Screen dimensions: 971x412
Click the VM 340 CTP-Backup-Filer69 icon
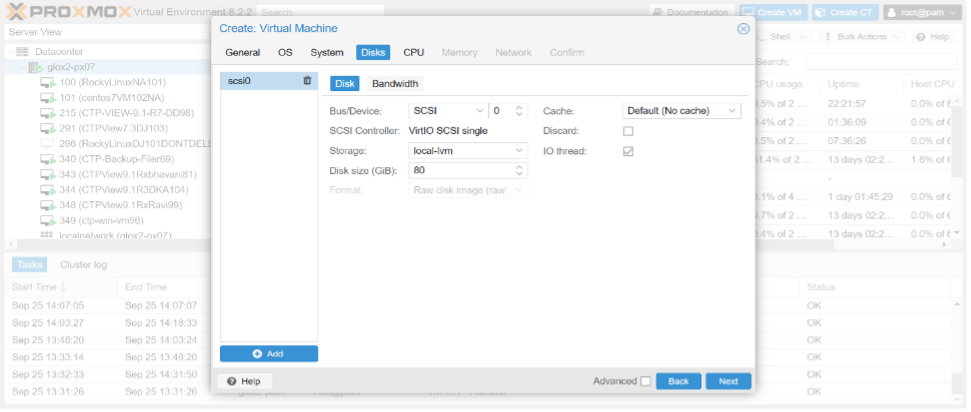[x=48, y=159]
